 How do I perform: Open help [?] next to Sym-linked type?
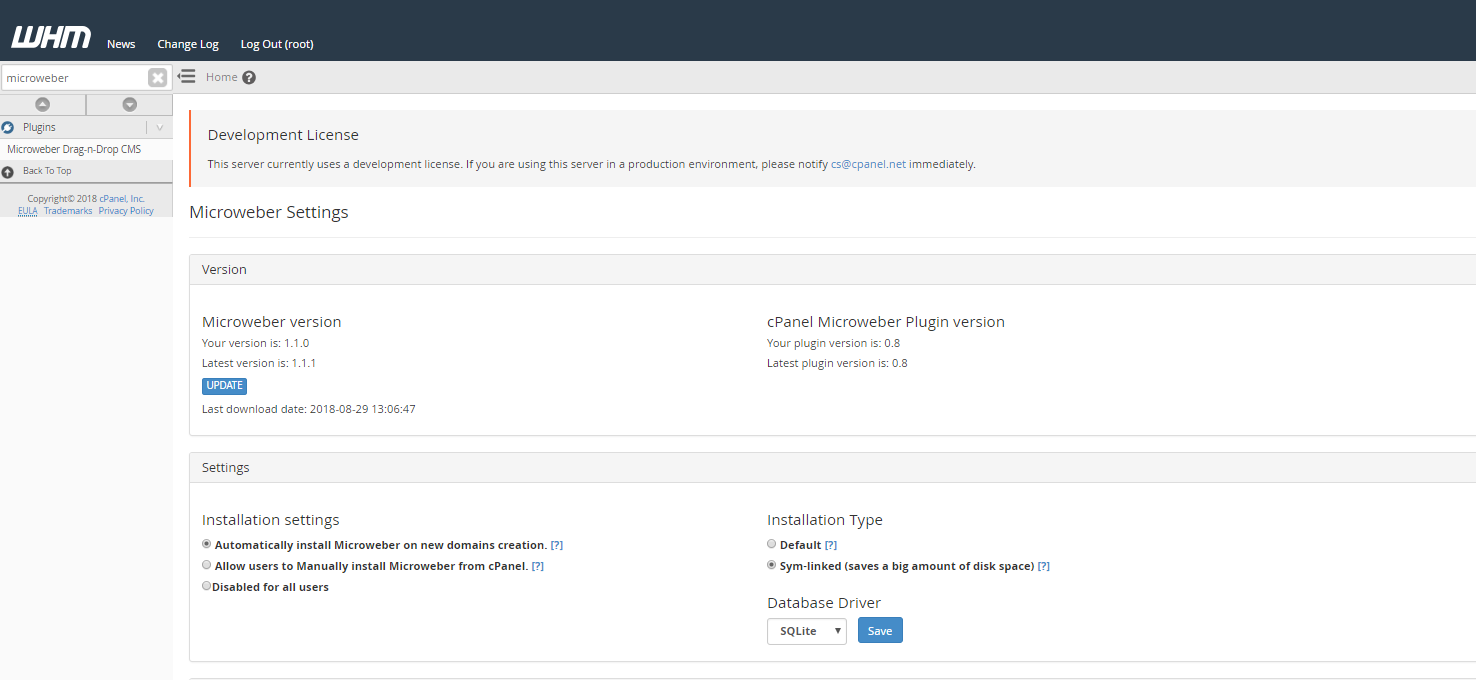[x=1043, y=566]
